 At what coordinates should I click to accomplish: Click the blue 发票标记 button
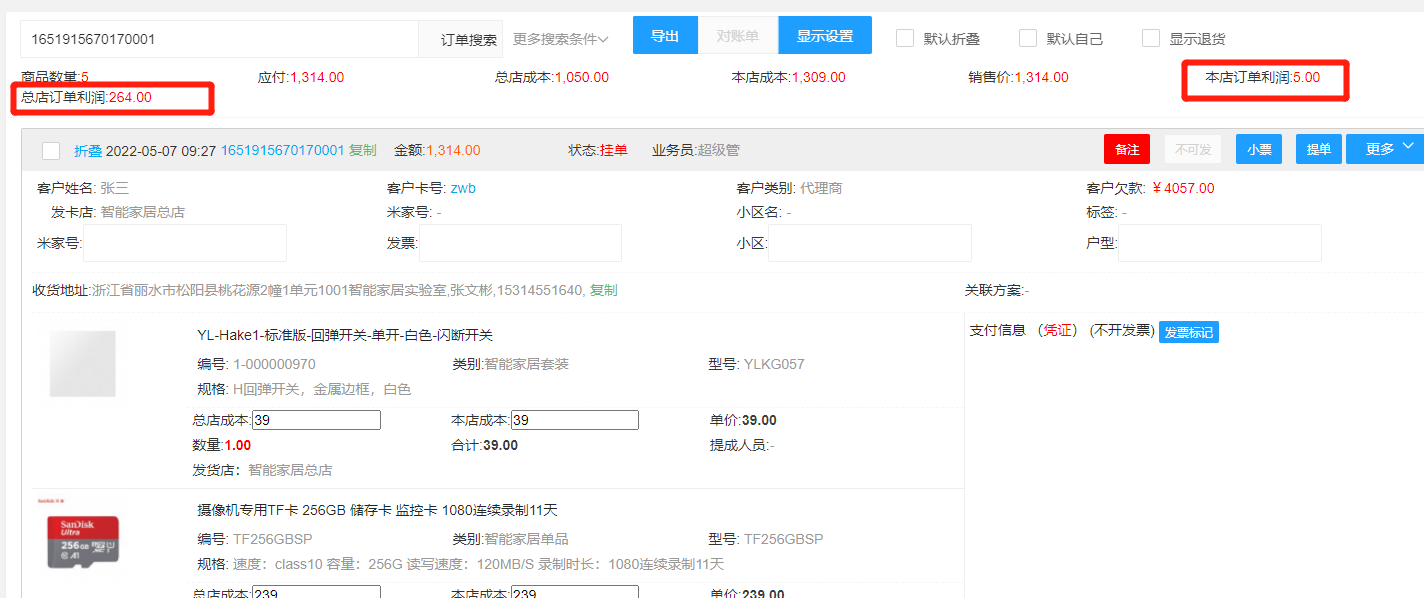[1189, 332]
